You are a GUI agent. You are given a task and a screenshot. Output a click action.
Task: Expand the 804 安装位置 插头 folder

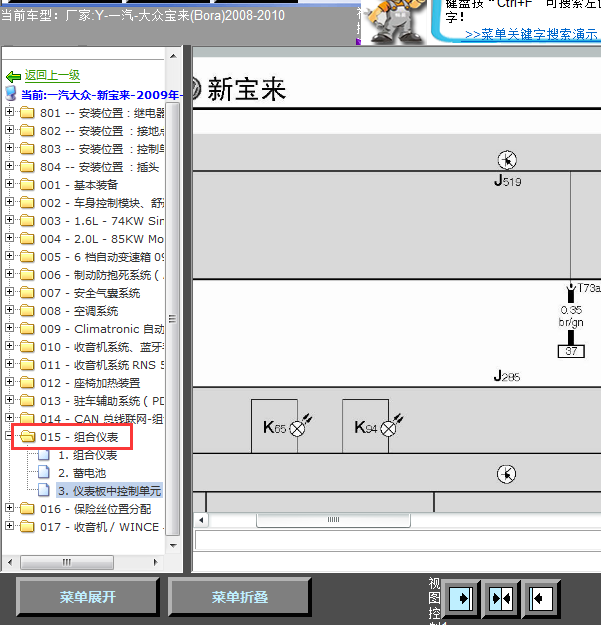10,166
